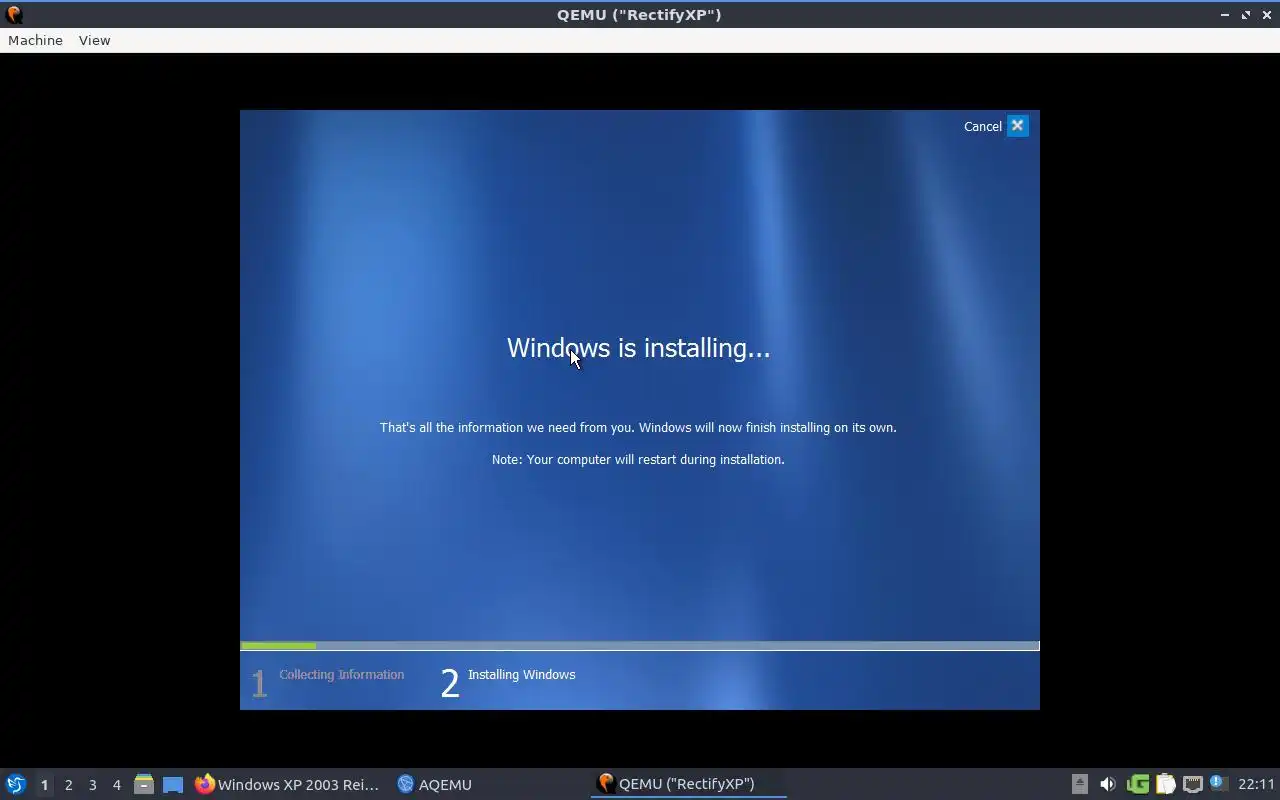This screenshot has height=800, width=1280.
Task: Maximize the QEMU window
Action: click(1246, 15)
